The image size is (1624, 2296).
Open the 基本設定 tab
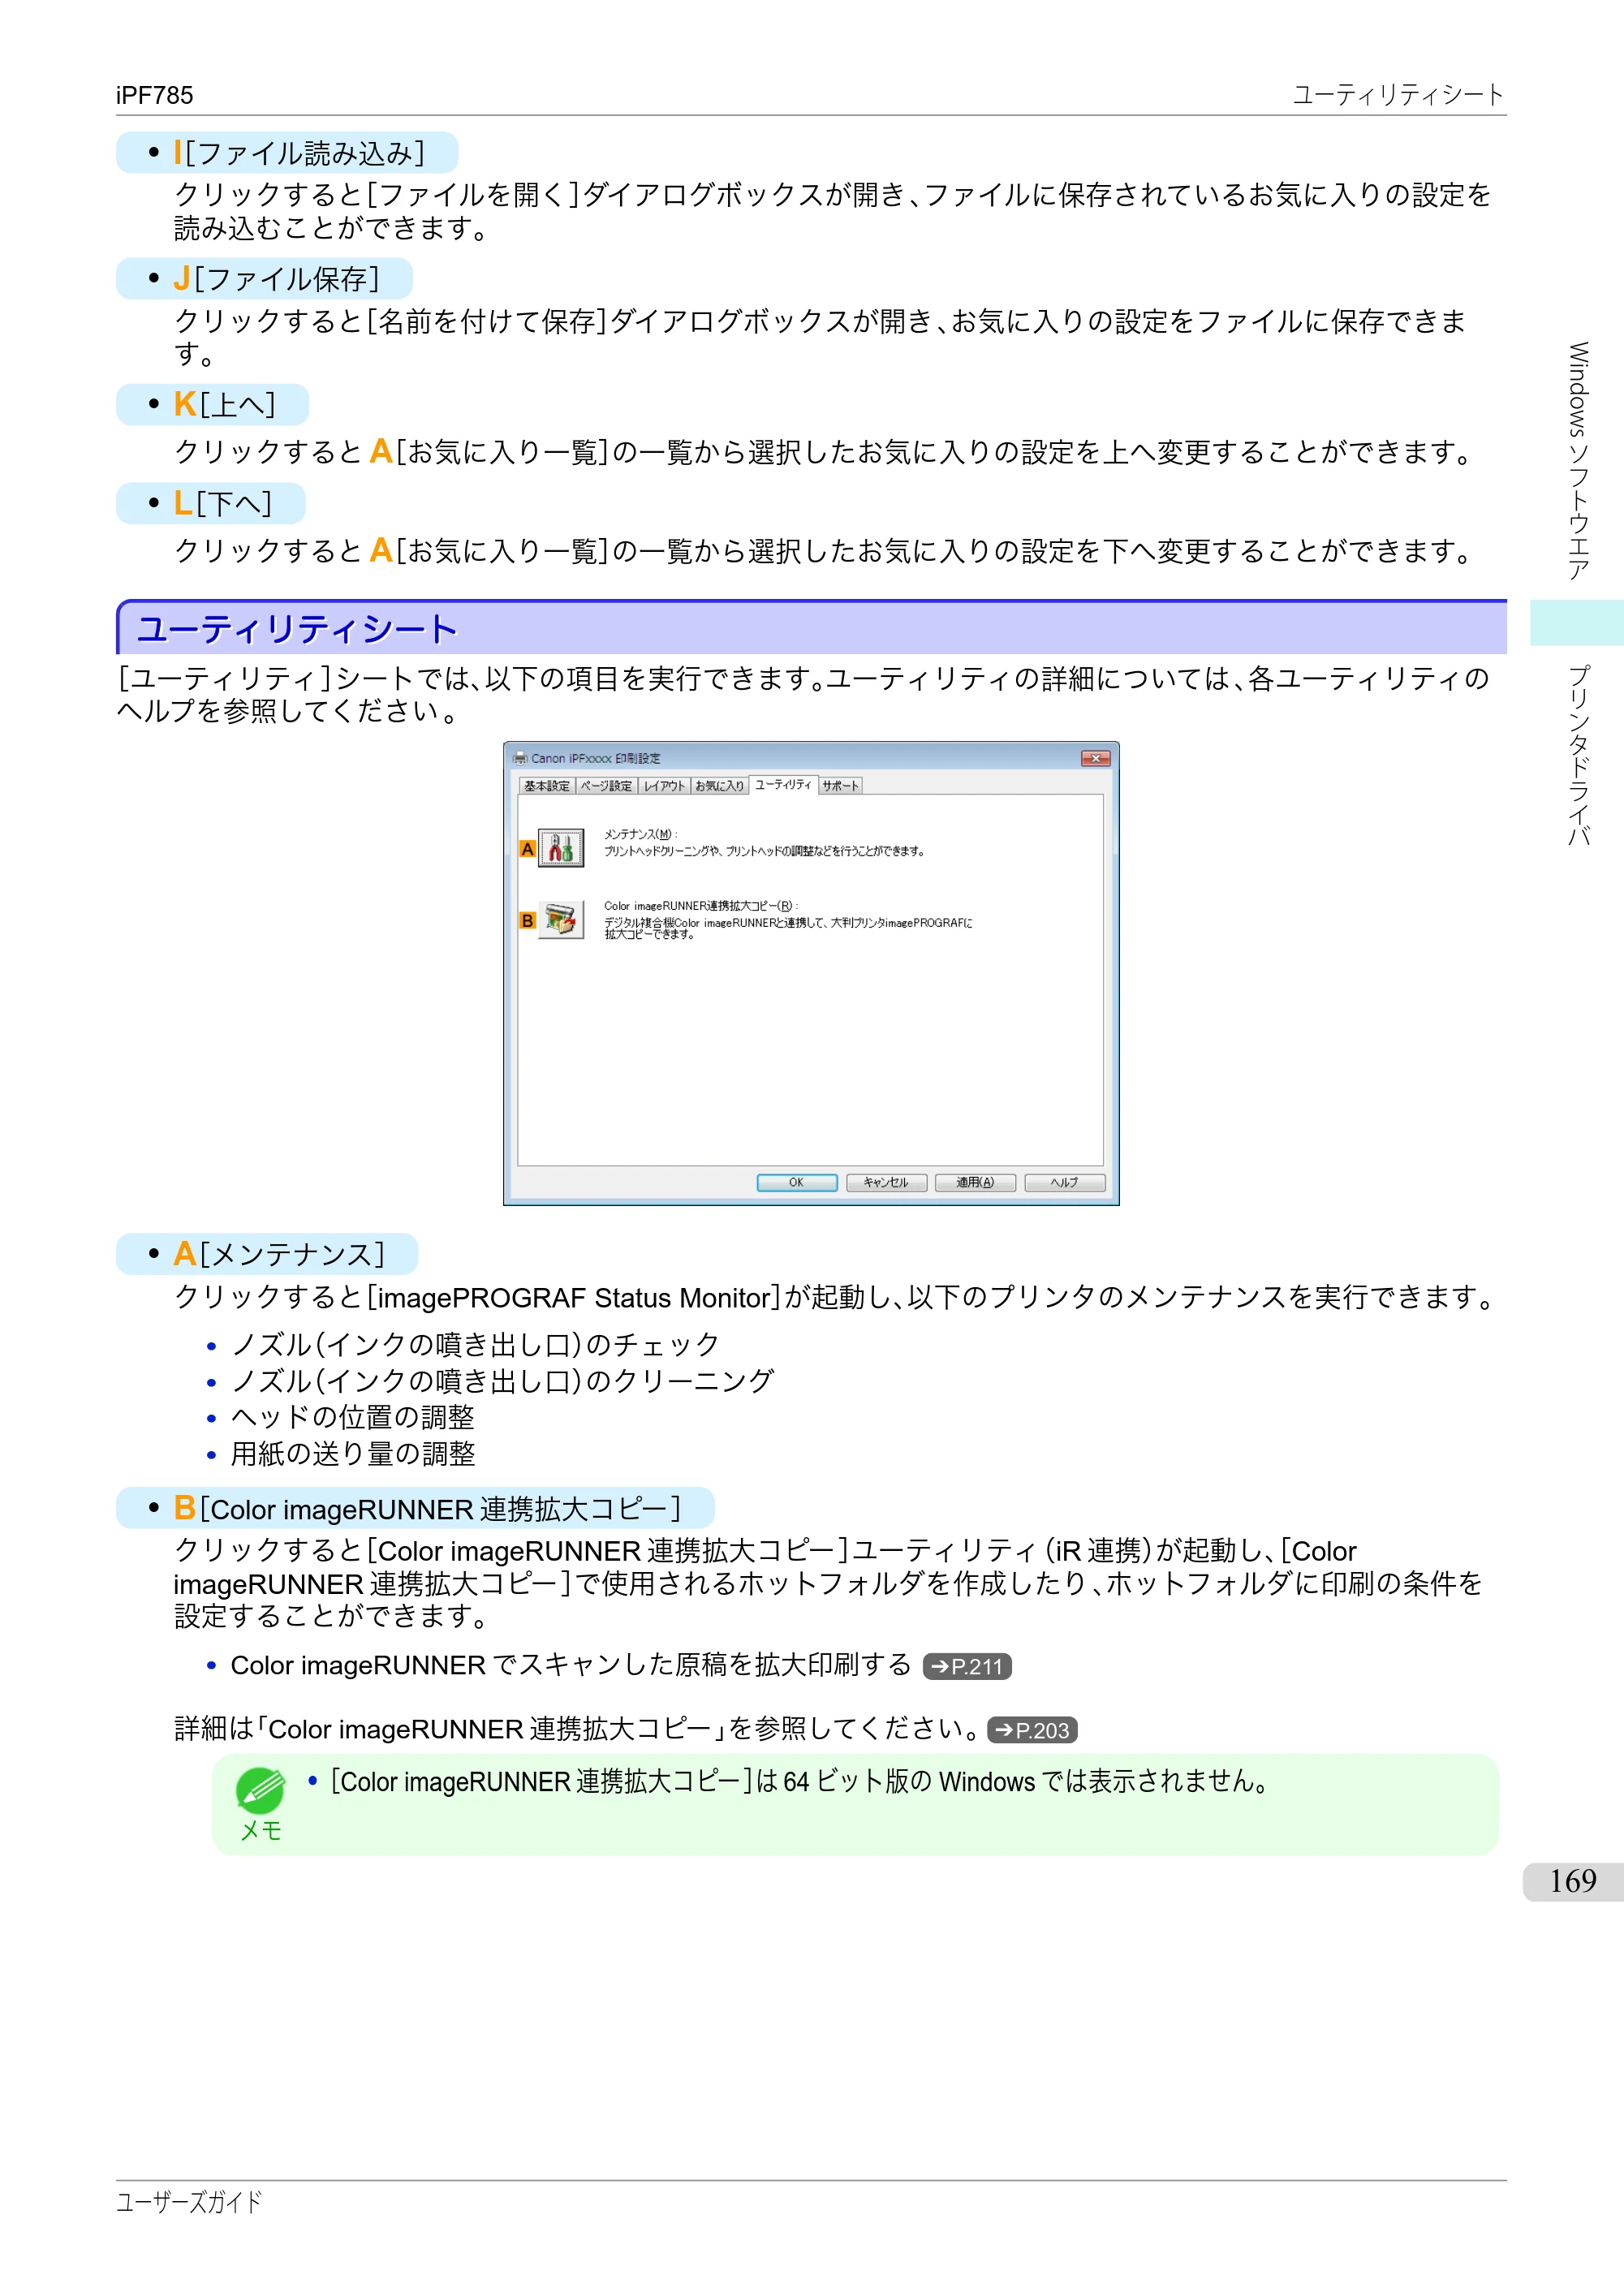547,786
